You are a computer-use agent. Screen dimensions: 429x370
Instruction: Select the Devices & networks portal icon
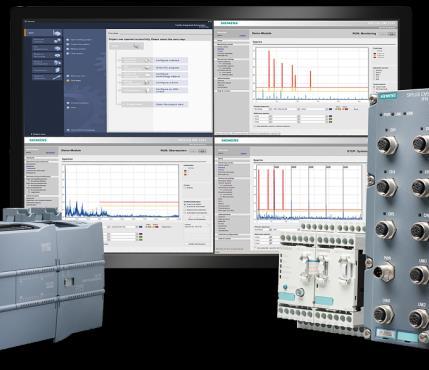point(57,41)
